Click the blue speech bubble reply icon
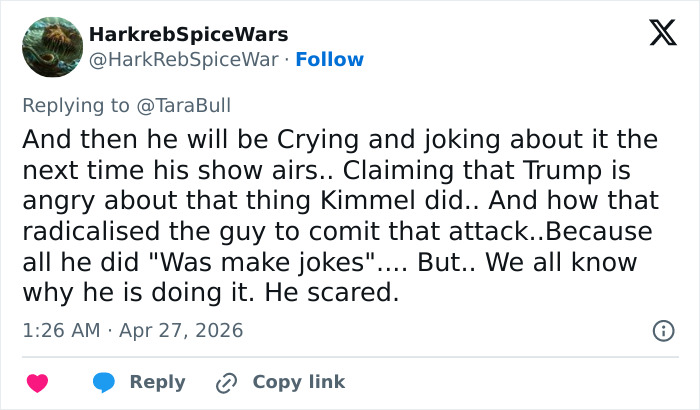The height and width of the screenshot is (410, 700). (x=104, y=383)
